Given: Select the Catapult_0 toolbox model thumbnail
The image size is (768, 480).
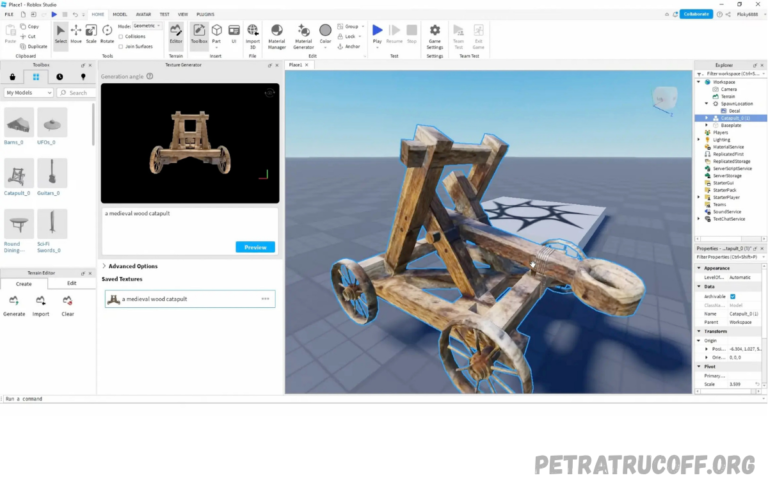Looking at the screenshot, I should pos(19,173).
